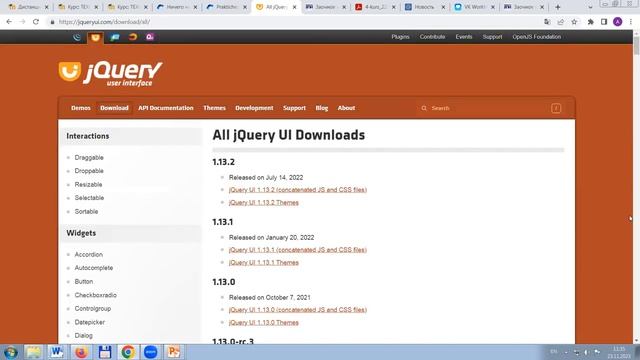This screenshot has height=360, width=640.
Task: Open Autocomplete in the Widgets list
Action: pyautogui.click(x=94, y=268)
